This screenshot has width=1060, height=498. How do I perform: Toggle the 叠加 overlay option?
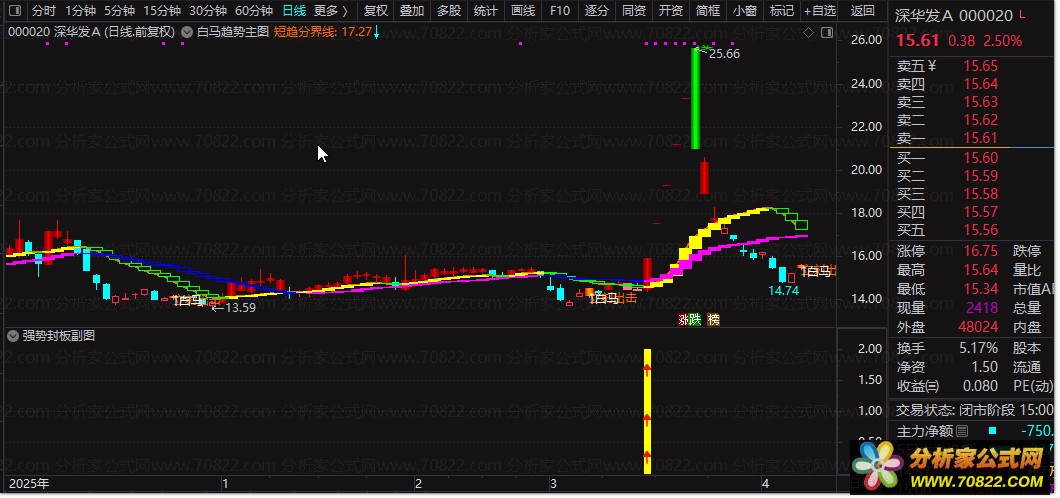click(x=412, y=11)
